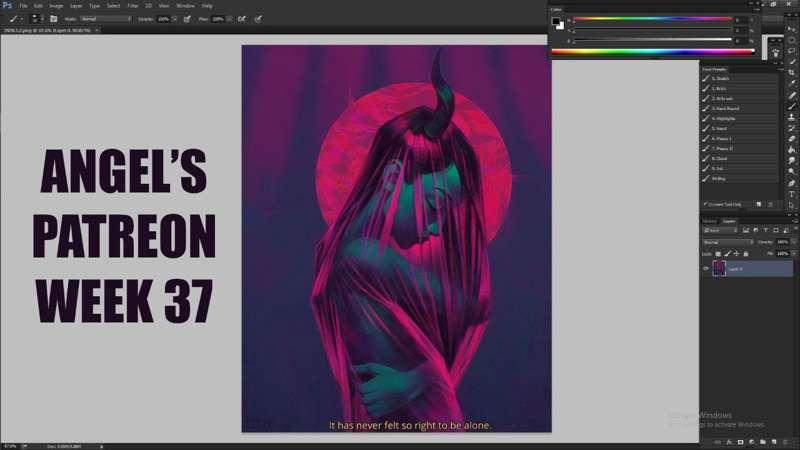
Task: Select the last tool preset in the list
Action: point(740,179)
